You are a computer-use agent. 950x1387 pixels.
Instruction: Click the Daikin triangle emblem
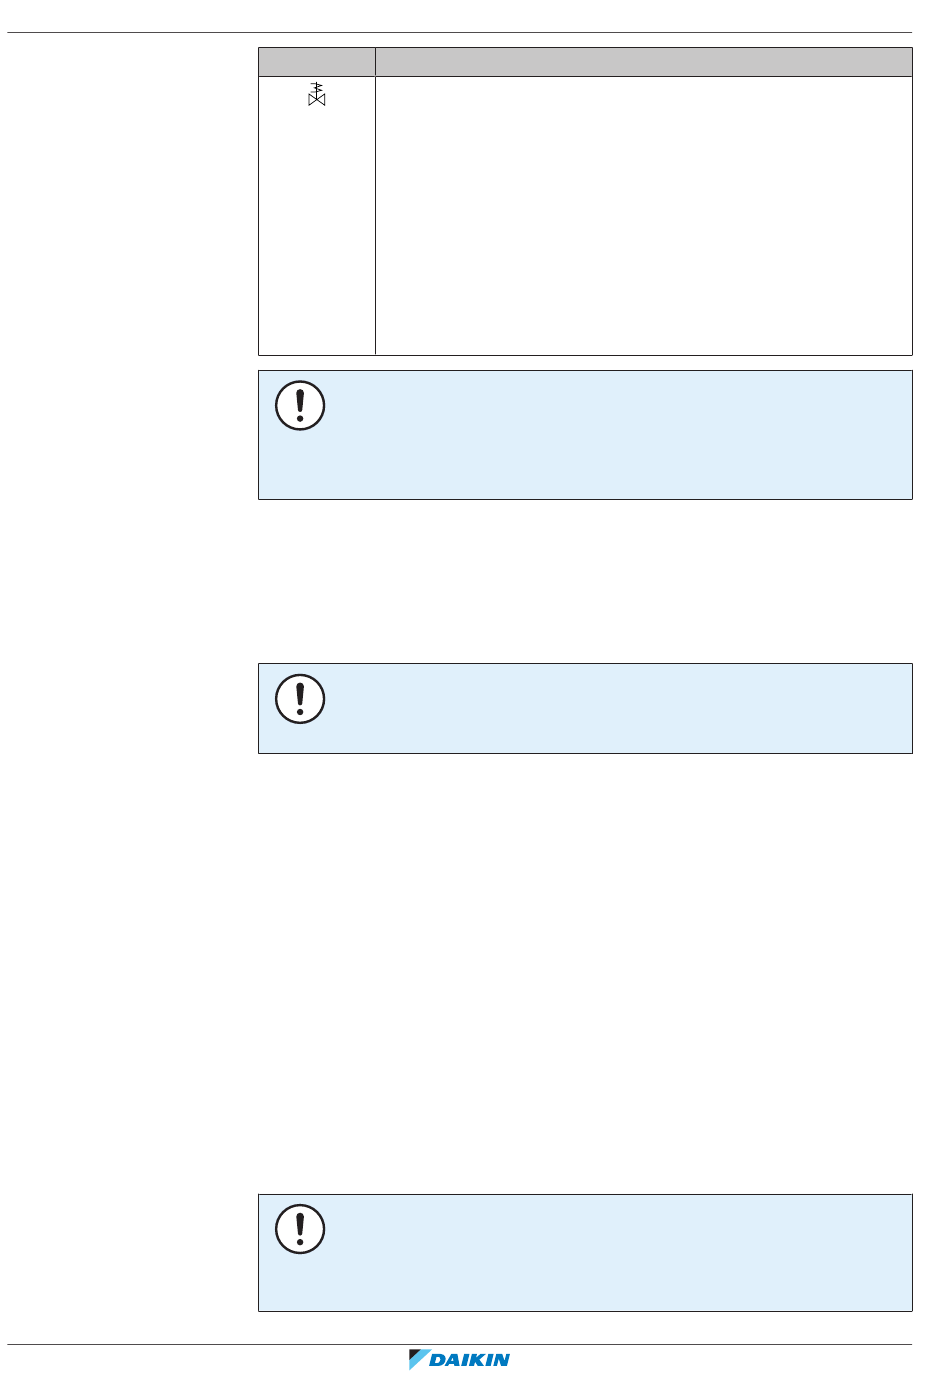coord(419,1360)
